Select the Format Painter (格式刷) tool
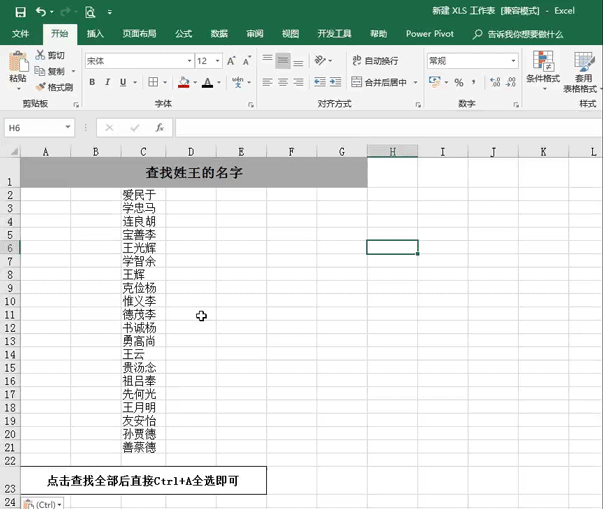Viewport: 603px width, 509px height. click(54, 87)
